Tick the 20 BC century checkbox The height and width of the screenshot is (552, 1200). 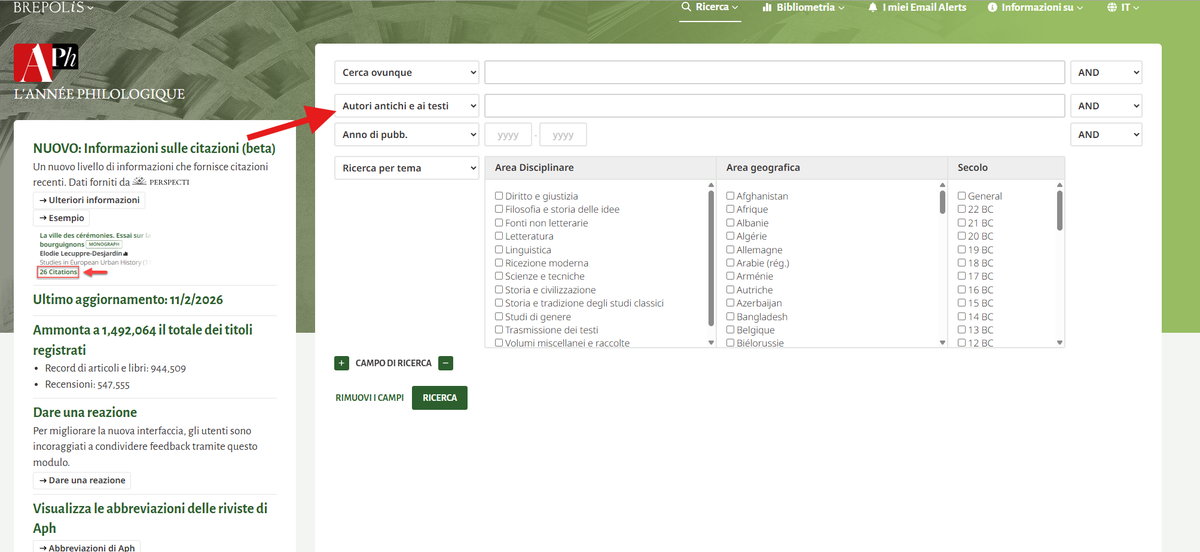(962, 236)
